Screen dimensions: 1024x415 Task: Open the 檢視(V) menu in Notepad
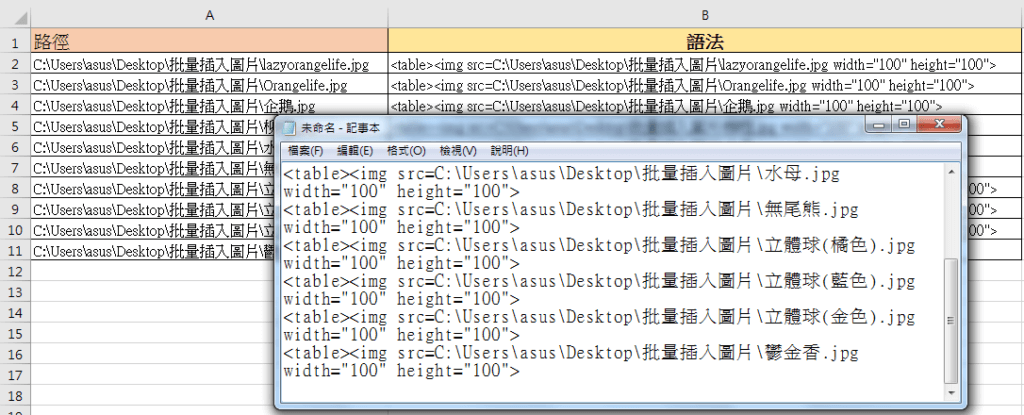pos(457,150)
